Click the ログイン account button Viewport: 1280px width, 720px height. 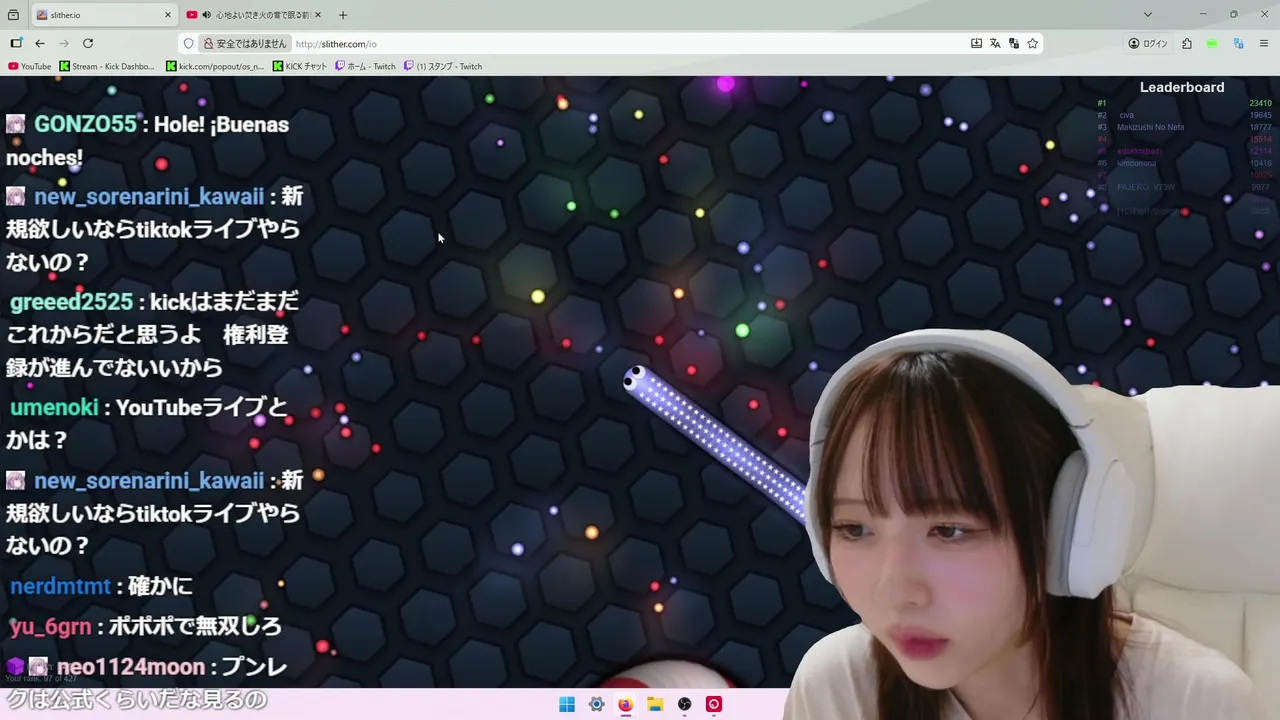click(x=1148, y=43)
